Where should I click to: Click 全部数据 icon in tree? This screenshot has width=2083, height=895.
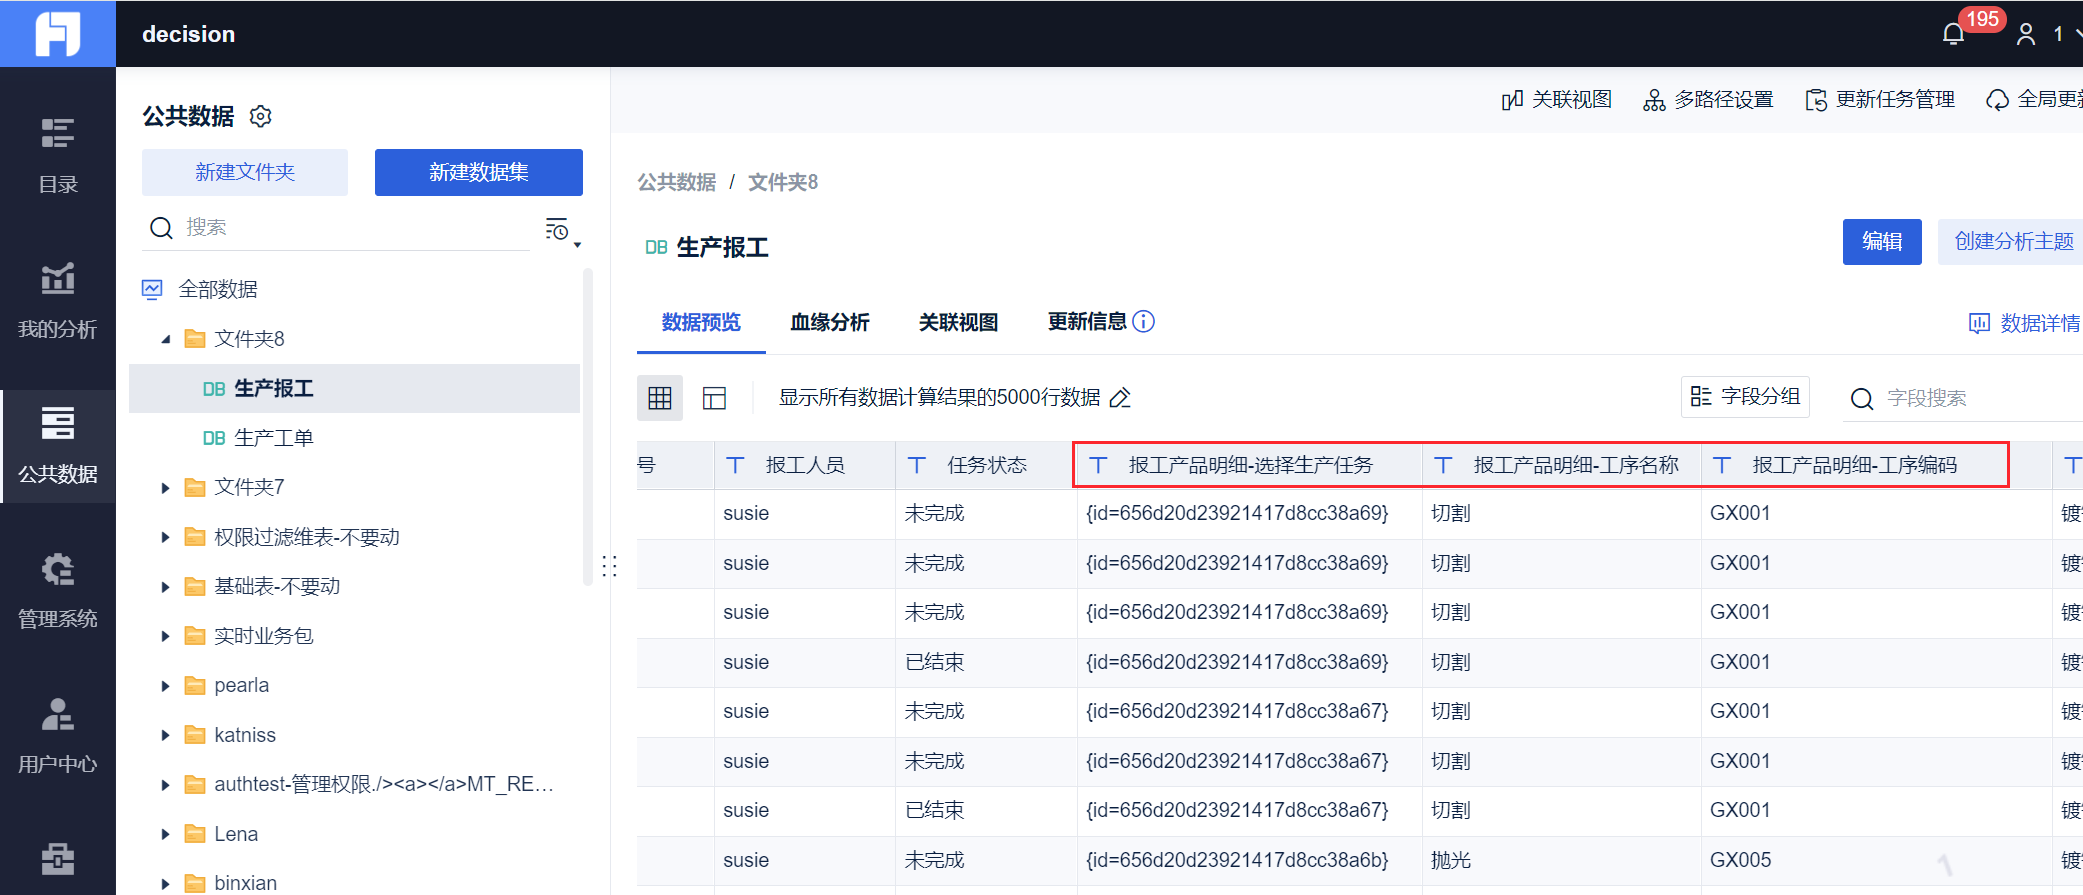[x=152, y=289]
